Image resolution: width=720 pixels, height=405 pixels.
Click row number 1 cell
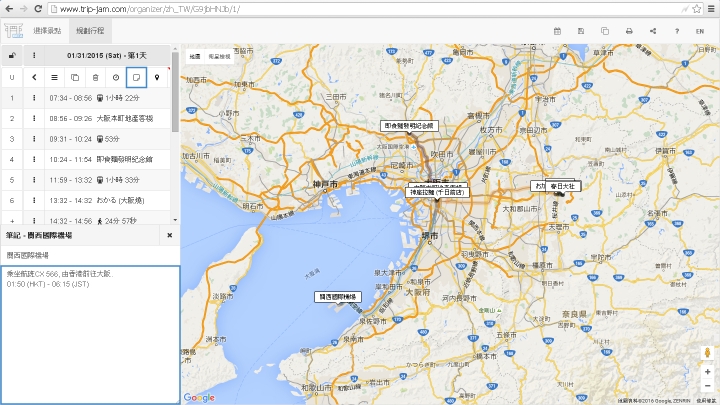[12, 98]
